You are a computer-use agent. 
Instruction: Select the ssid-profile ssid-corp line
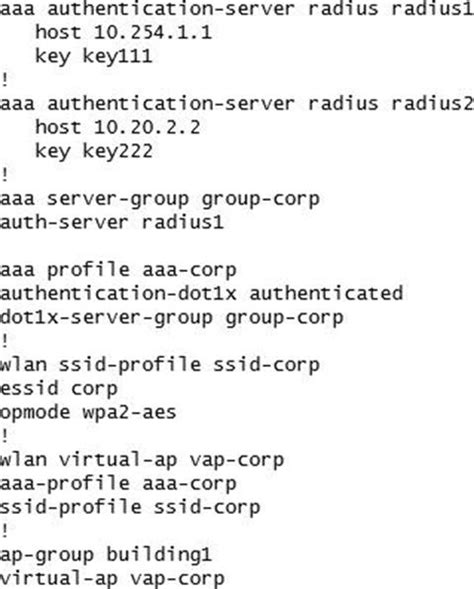point(130,507)
